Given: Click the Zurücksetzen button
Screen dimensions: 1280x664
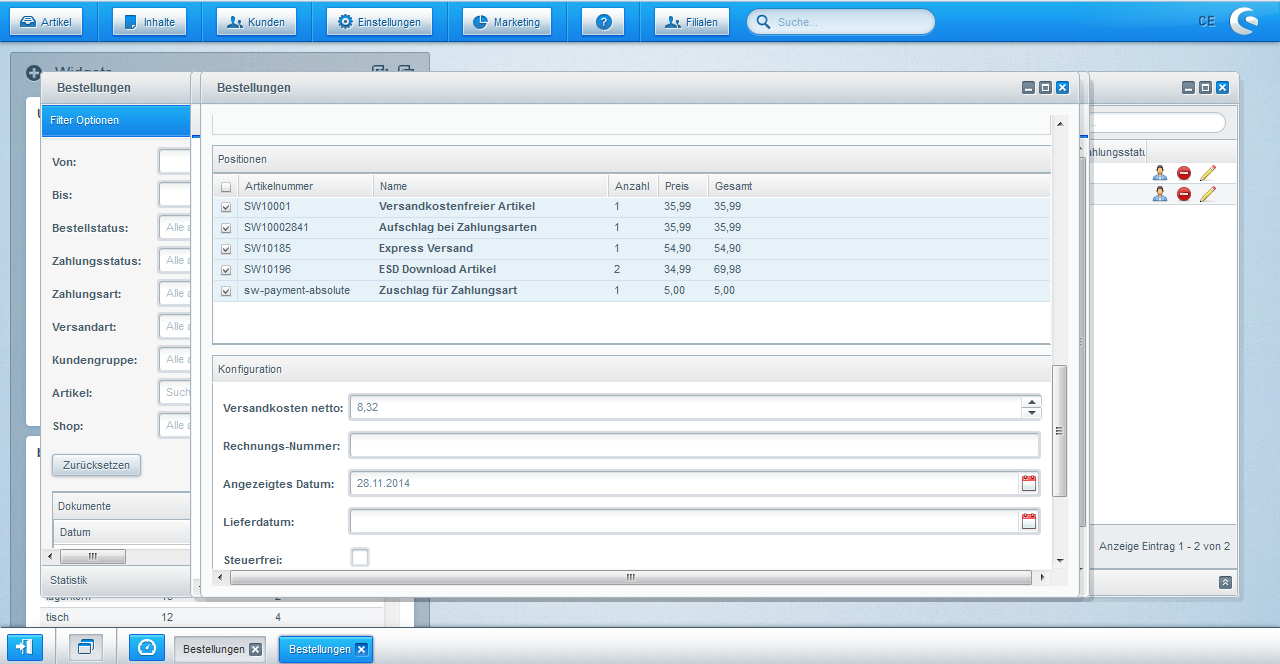Looking at the screenshot, I should [97, 465].
